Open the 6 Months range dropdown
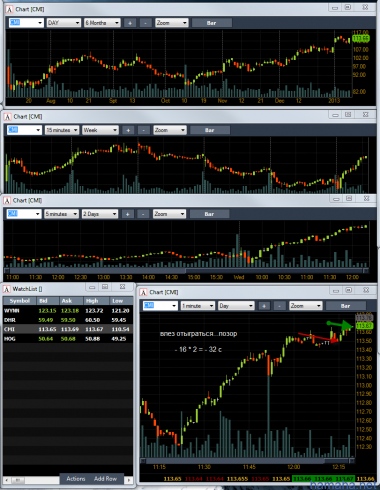380x490 pixels. pyautogui.click(x=102, y=23)
